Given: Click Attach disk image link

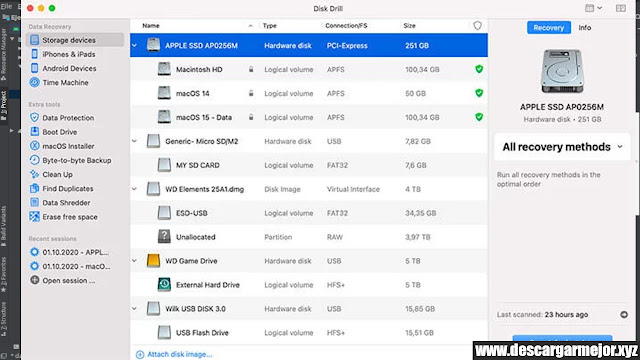Looking at the screenshot, I should [174, 354].
